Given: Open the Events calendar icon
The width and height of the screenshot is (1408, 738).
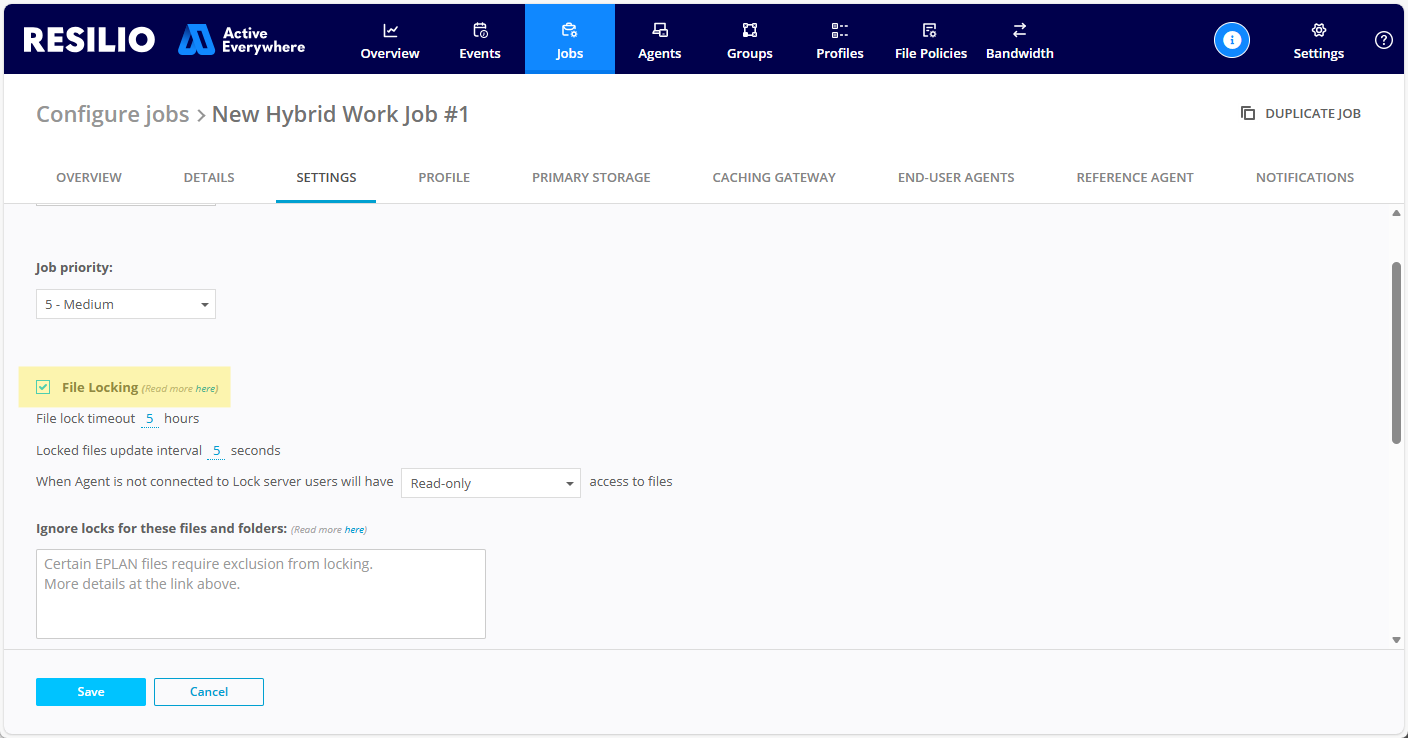Looking at the screenshot, I should 480,30.
